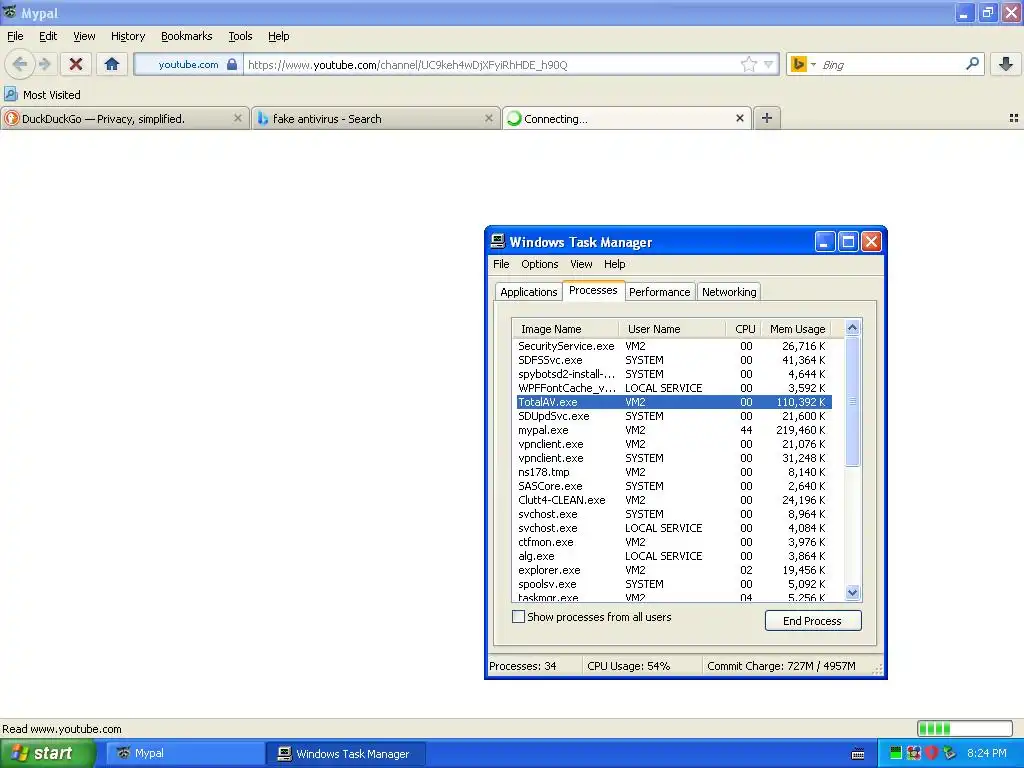The image size is (1024, 768).
Task: Open the Mypal File menu
Action: pyautogui.click(x=15, y=36)
